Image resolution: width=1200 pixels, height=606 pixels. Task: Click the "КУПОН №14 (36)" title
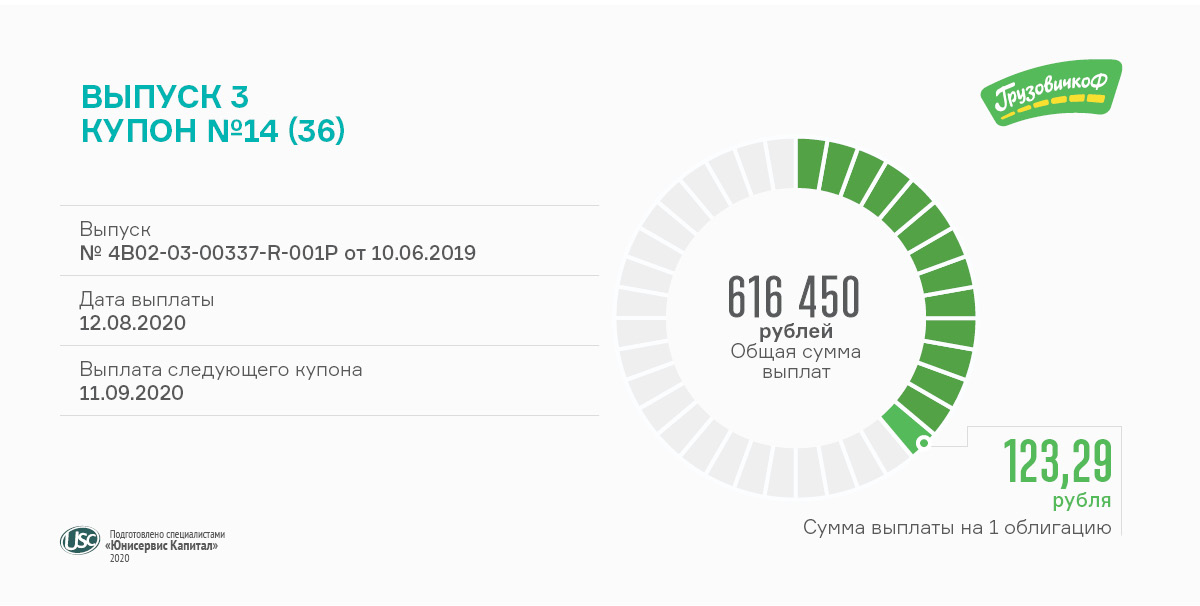click(x=212, y=131)
